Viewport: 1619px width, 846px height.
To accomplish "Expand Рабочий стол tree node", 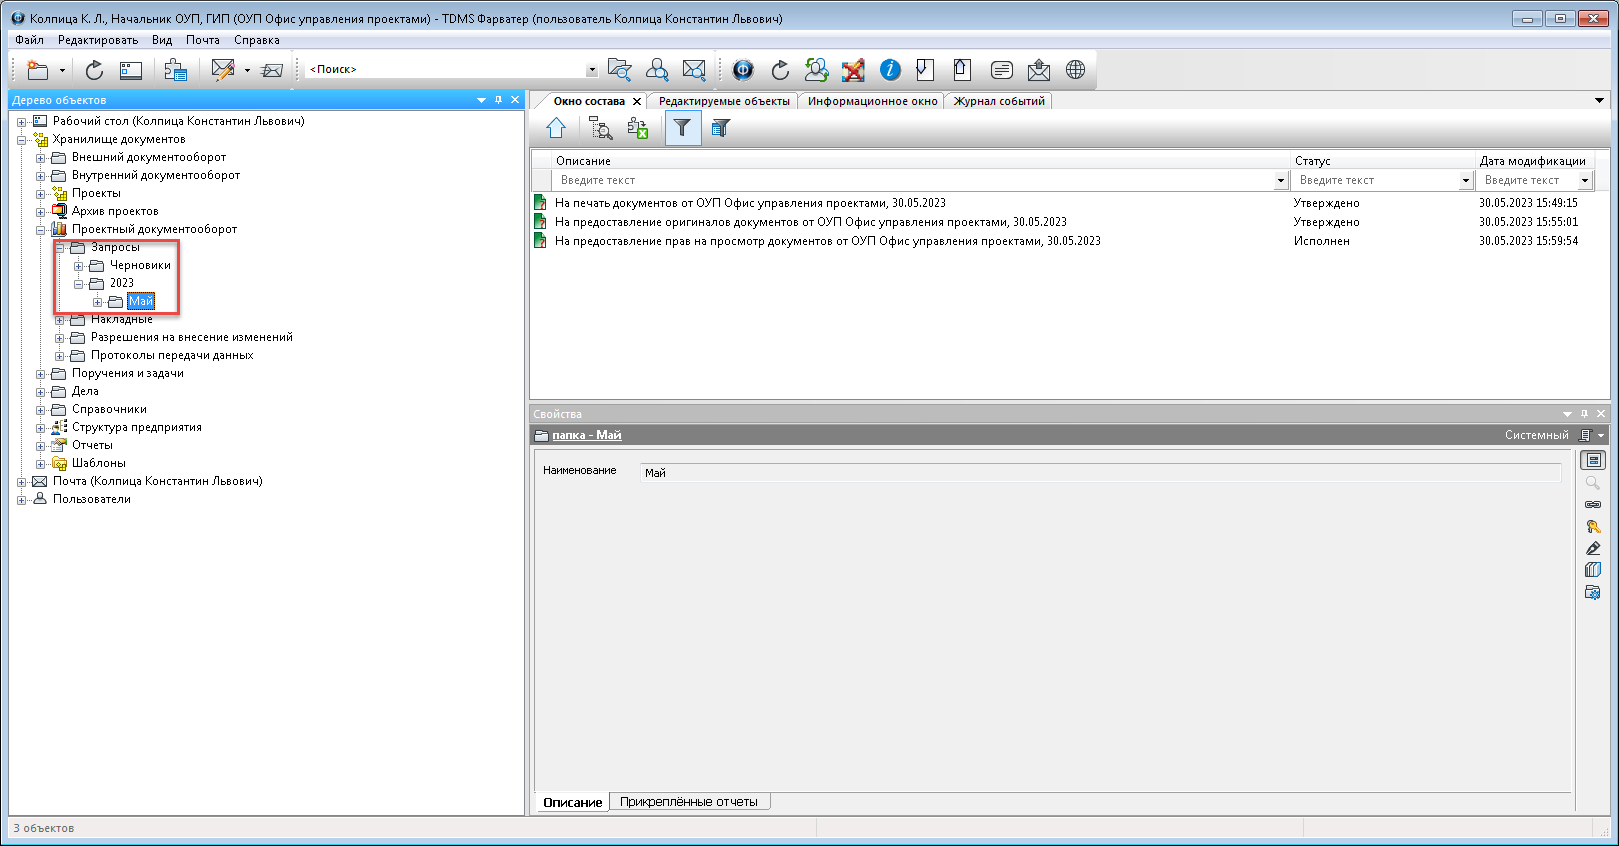I will [21, 122].
